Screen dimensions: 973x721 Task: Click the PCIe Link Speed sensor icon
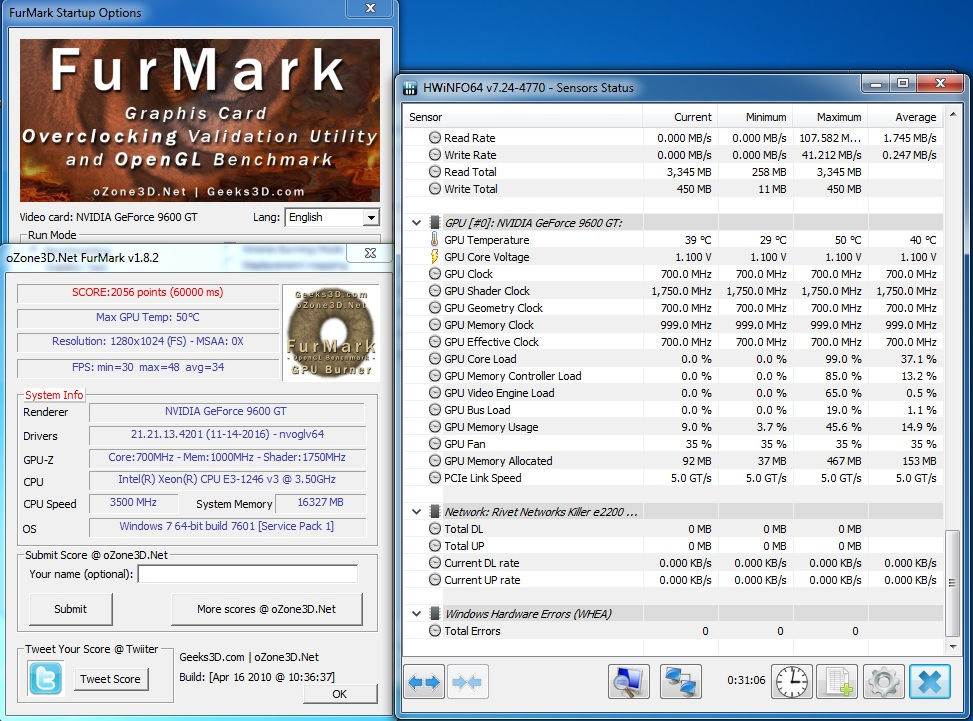(435, 478)
